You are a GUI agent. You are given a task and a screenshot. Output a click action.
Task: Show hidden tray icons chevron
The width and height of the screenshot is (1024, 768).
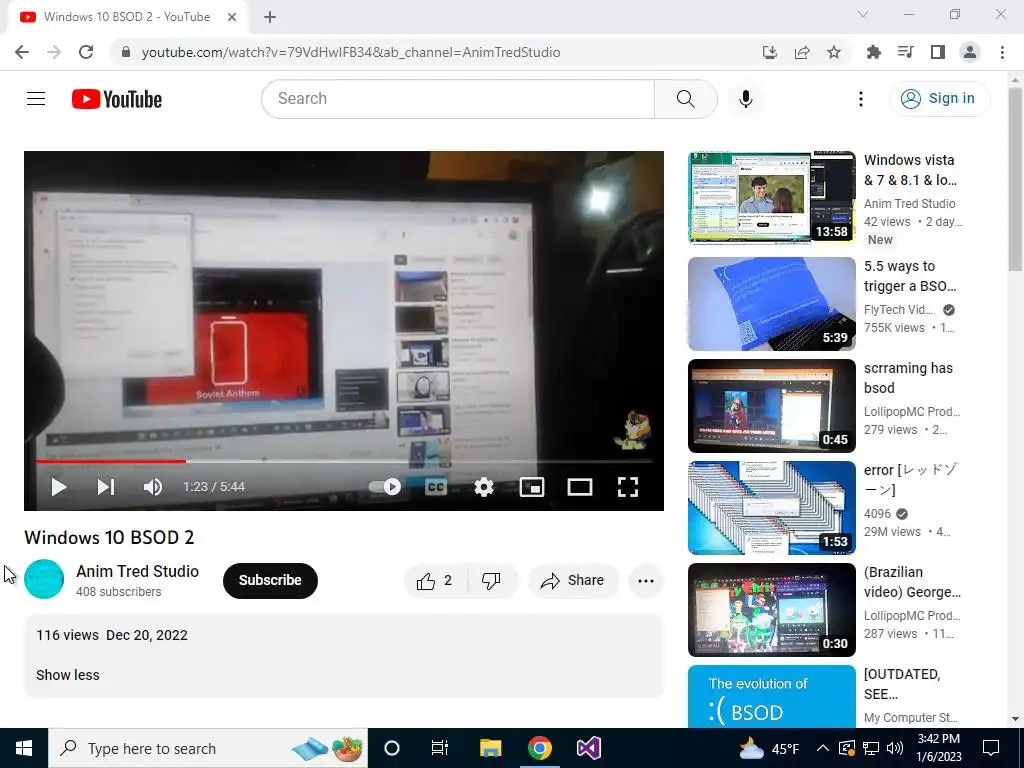coord(823,748)
